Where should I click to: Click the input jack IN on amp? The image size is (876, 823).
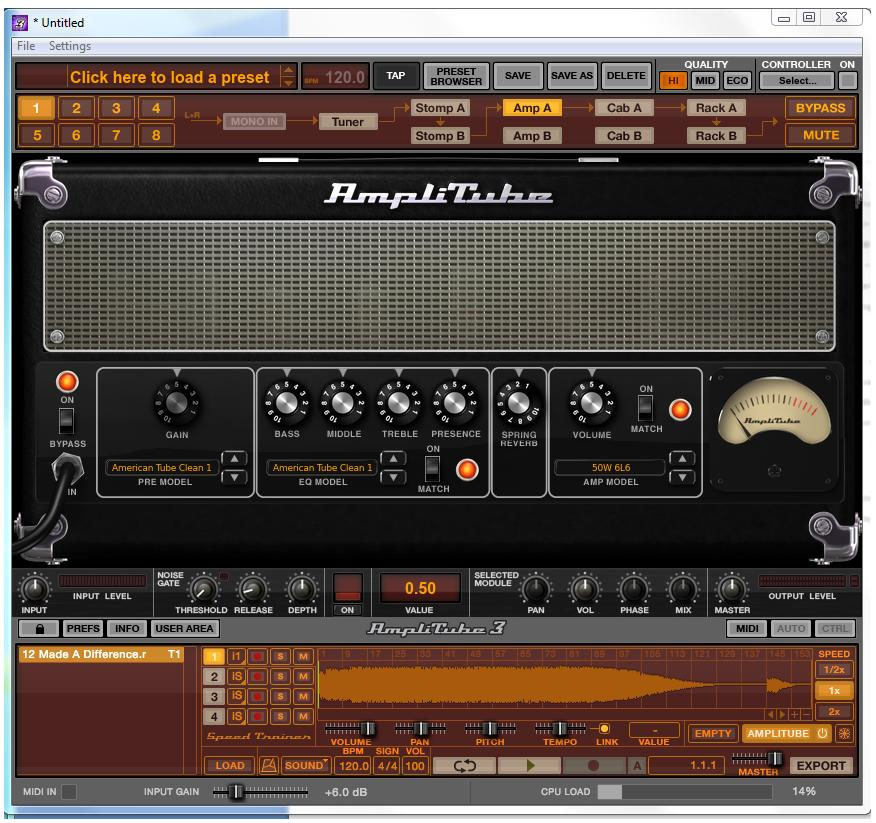(x=68, y=469)
